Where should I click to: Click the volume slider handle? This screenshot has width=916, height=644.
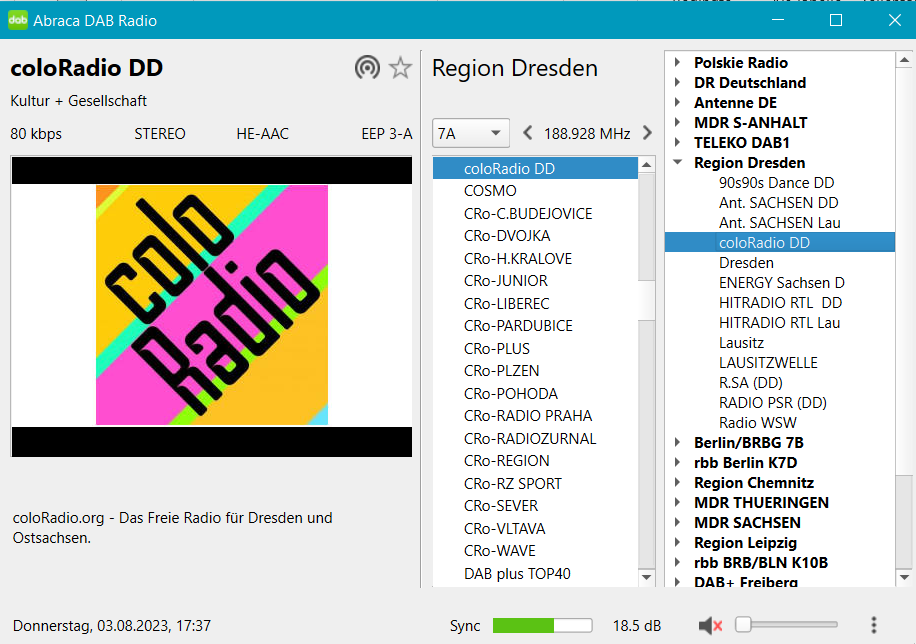(x=743, y=625)
